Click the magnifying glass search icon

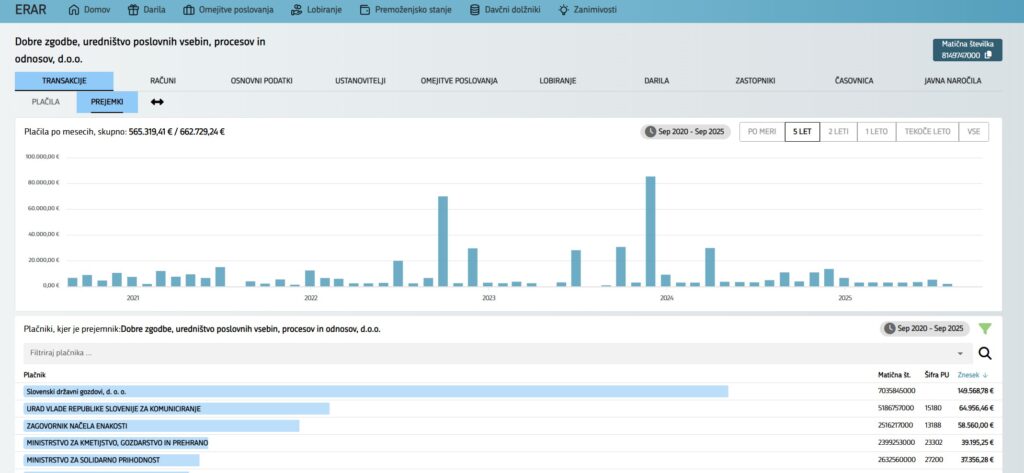point(985,353)
